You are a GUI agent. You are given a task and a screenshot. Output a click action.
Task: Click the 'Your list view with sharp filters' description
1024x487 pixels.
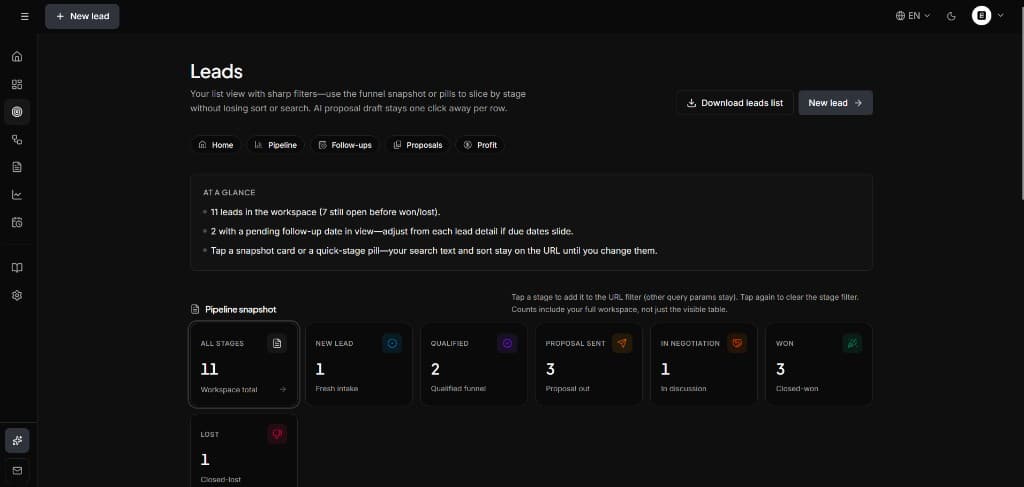(358, 101)
